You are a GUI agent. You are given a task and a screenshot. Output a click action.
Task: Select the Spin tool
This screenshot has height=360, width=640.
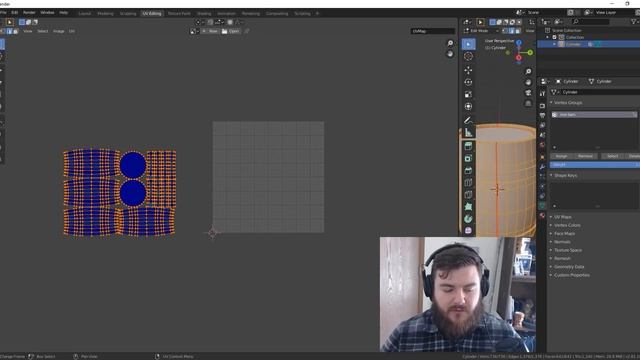tap(468, 219)
